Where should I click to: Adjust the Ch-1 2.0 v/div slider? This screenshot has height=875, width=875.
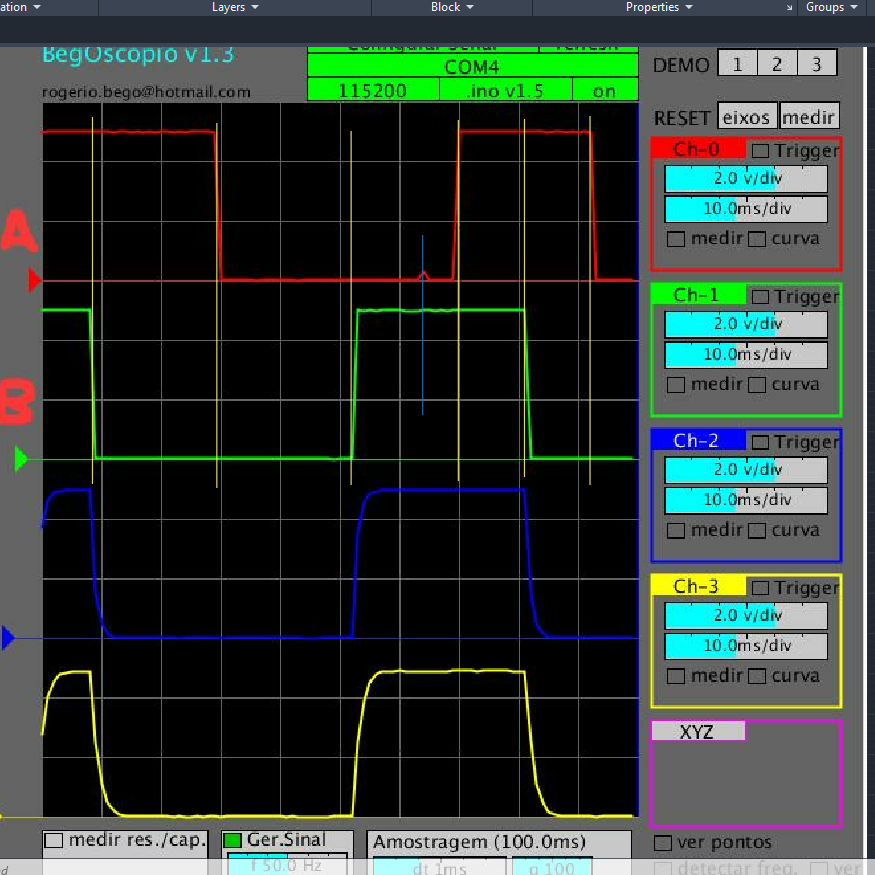click(746, 324)
